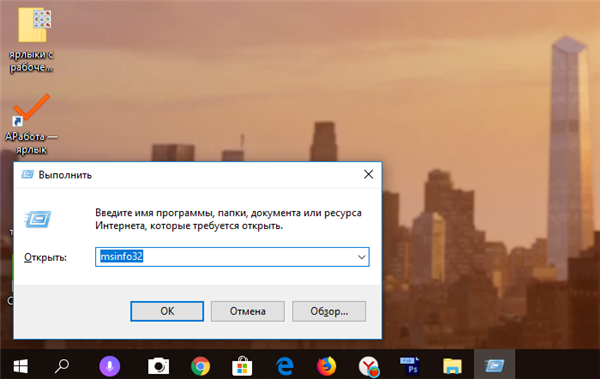
Task: Launch the purple microphone voice assistant
Action: (109, 366)
